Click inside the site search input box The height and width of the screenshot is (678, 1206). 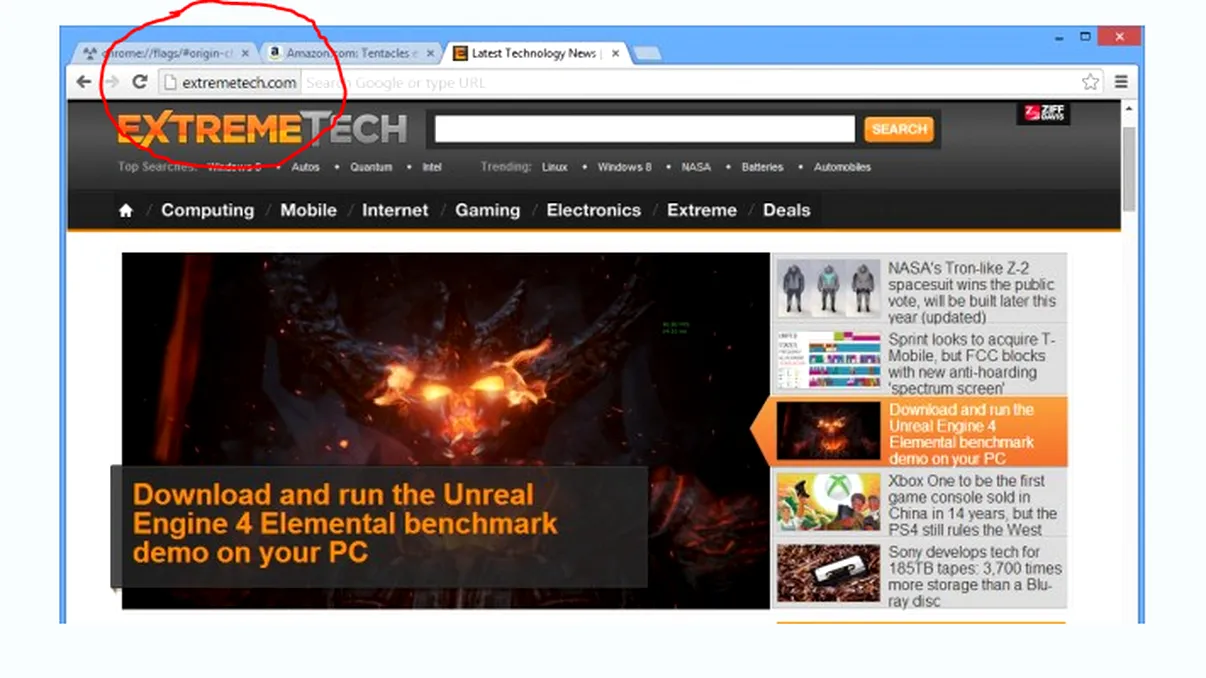(643, 128)
